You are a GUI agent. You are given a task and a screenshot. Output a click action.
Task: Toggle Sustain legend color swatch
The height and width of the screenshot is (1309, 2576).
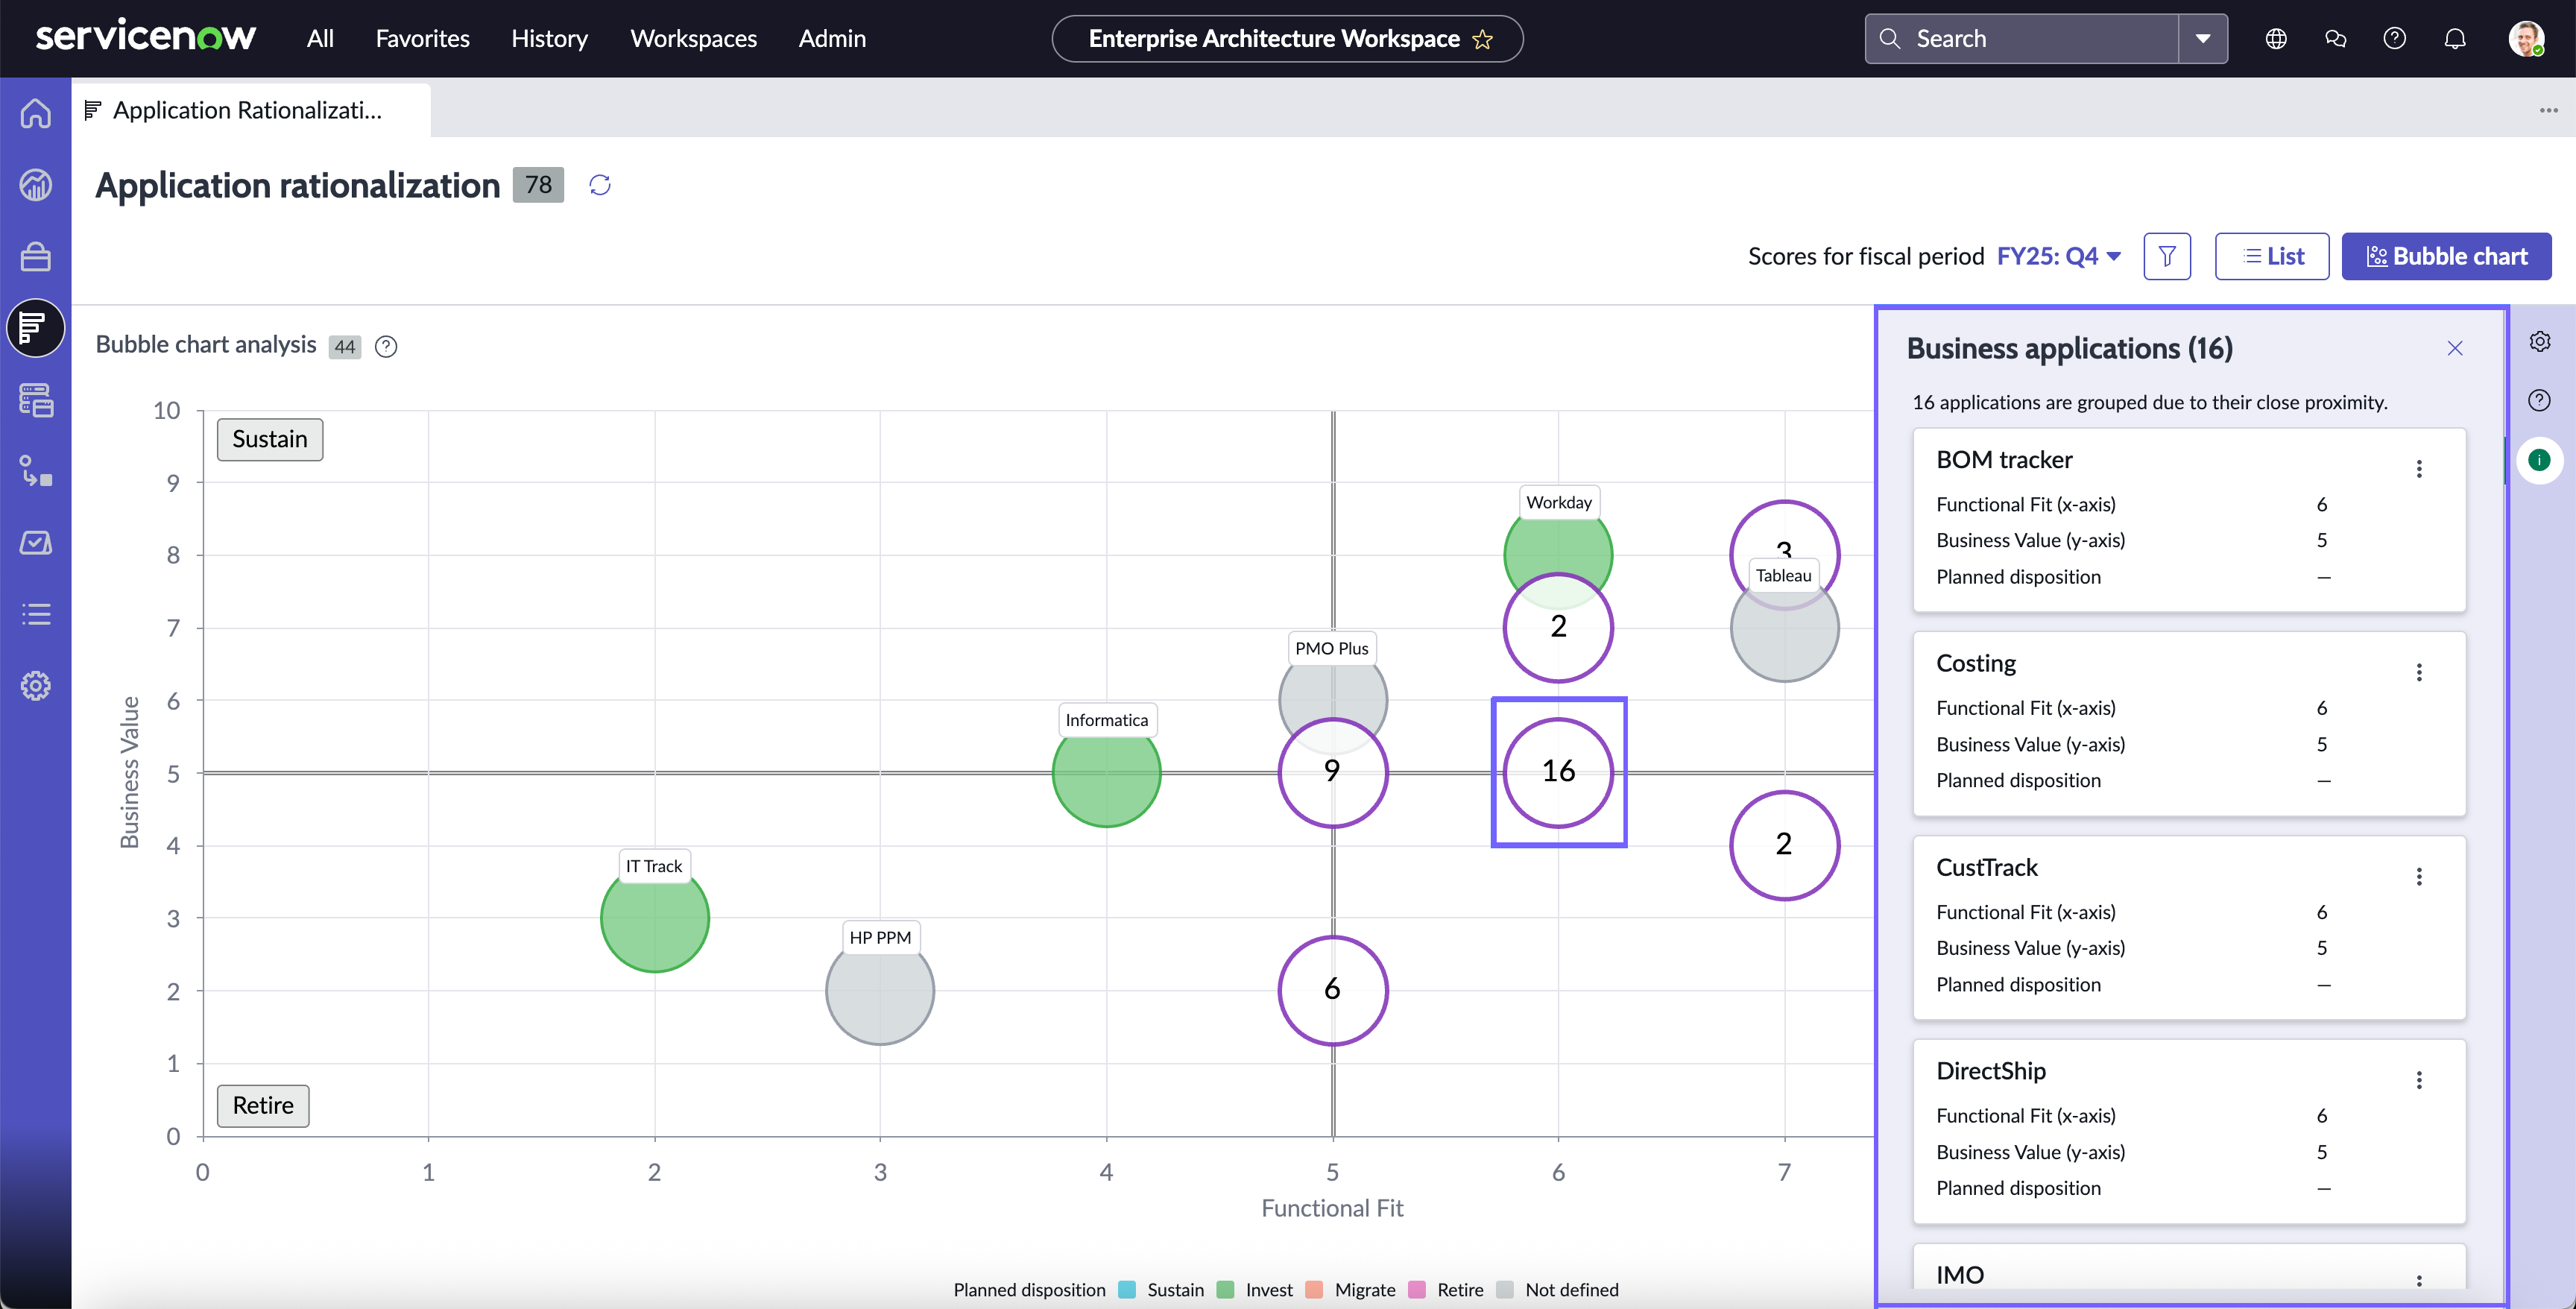pyautogui.click(x=1127, y=1290)
